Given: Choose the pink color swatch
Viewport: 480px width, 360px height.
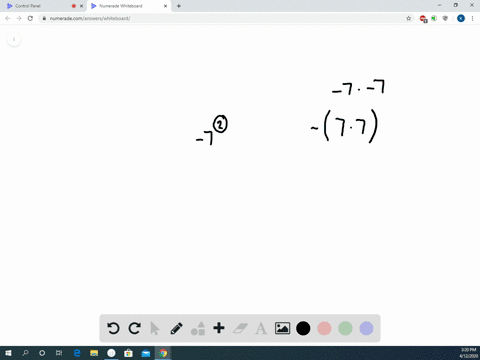Looking at the screenshot, I should click(324, 328).
